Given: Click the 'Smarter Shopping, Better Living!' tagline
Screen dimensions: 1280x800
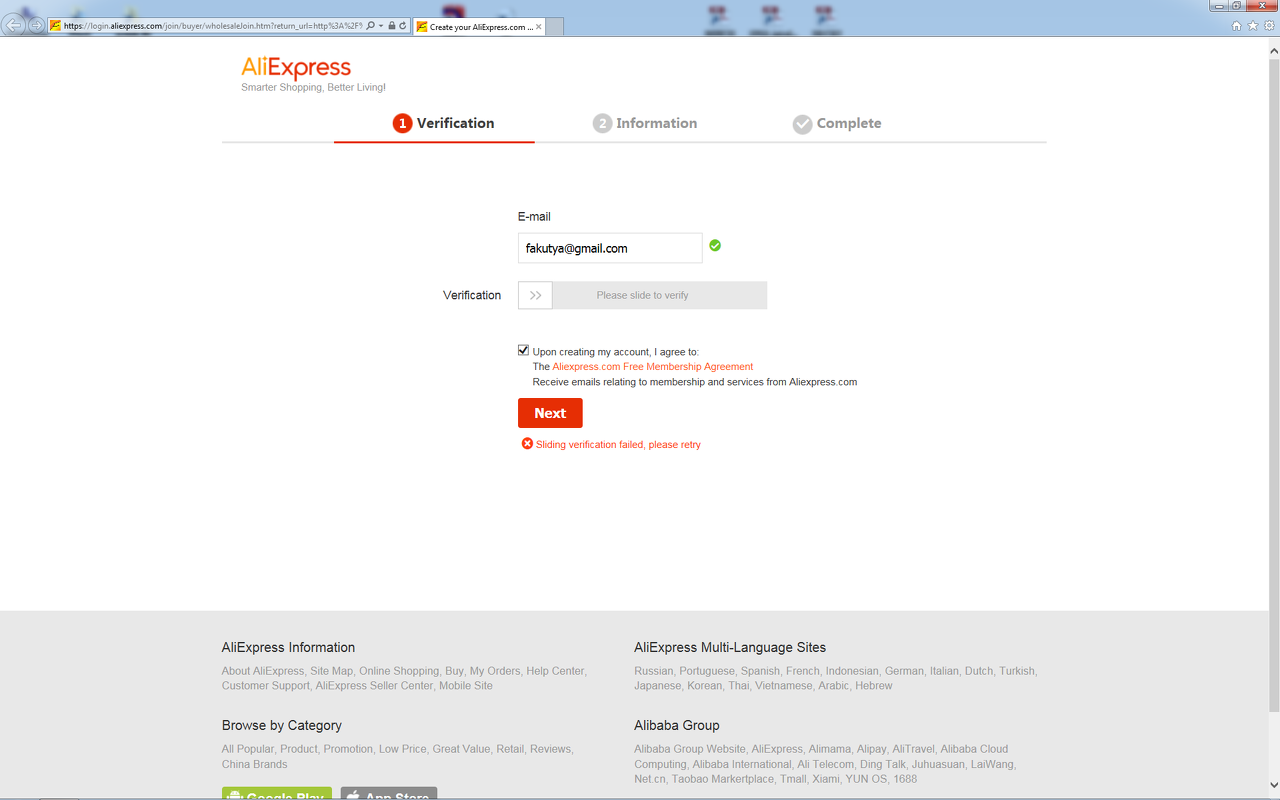Looking at the screenshot, I should (313, 88).
